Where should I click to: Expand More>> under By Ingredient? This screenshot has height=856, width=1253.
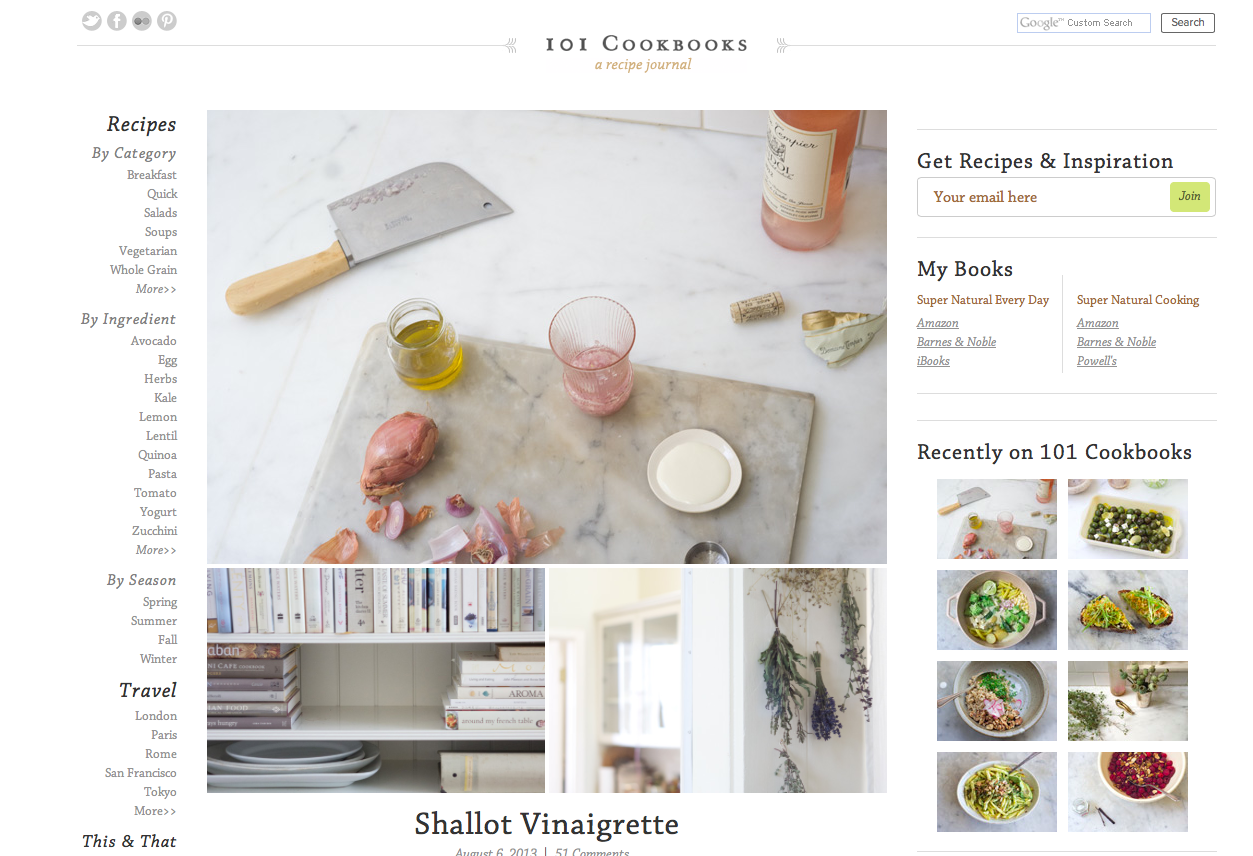[156, 550]
